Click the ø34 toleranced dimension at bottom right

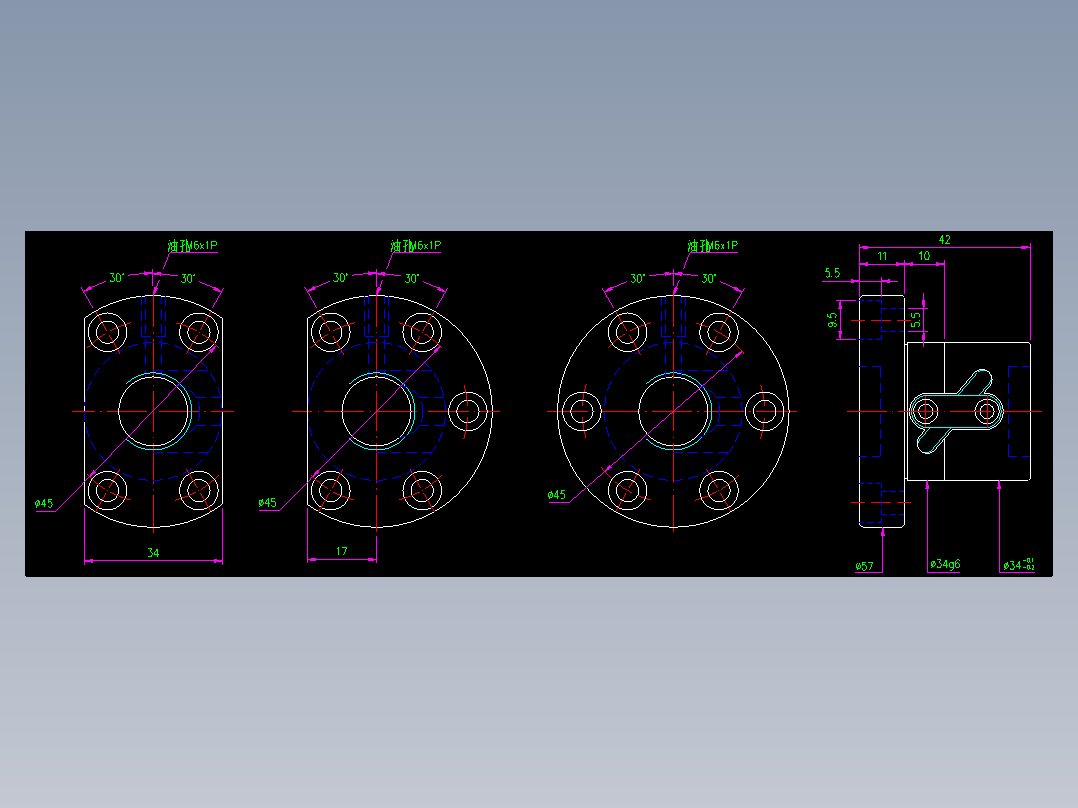point(1018,566)
